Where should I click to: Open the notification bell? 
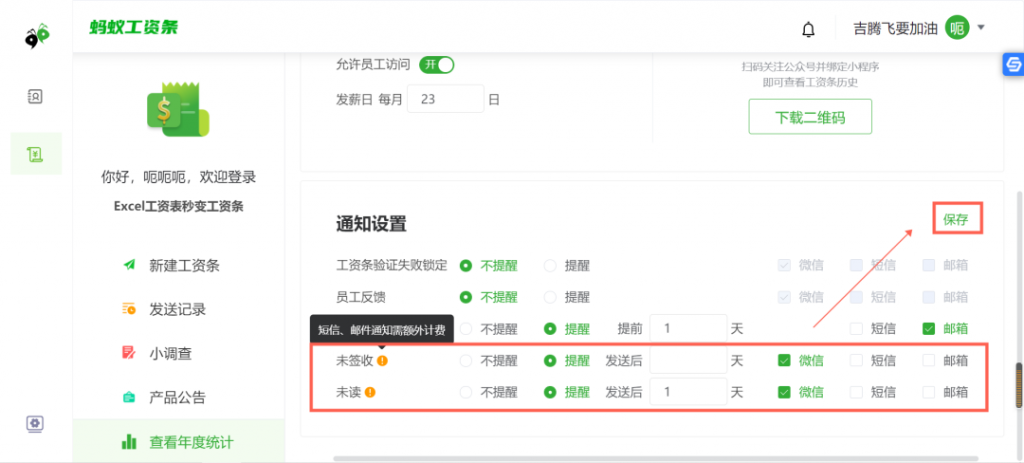808,29
